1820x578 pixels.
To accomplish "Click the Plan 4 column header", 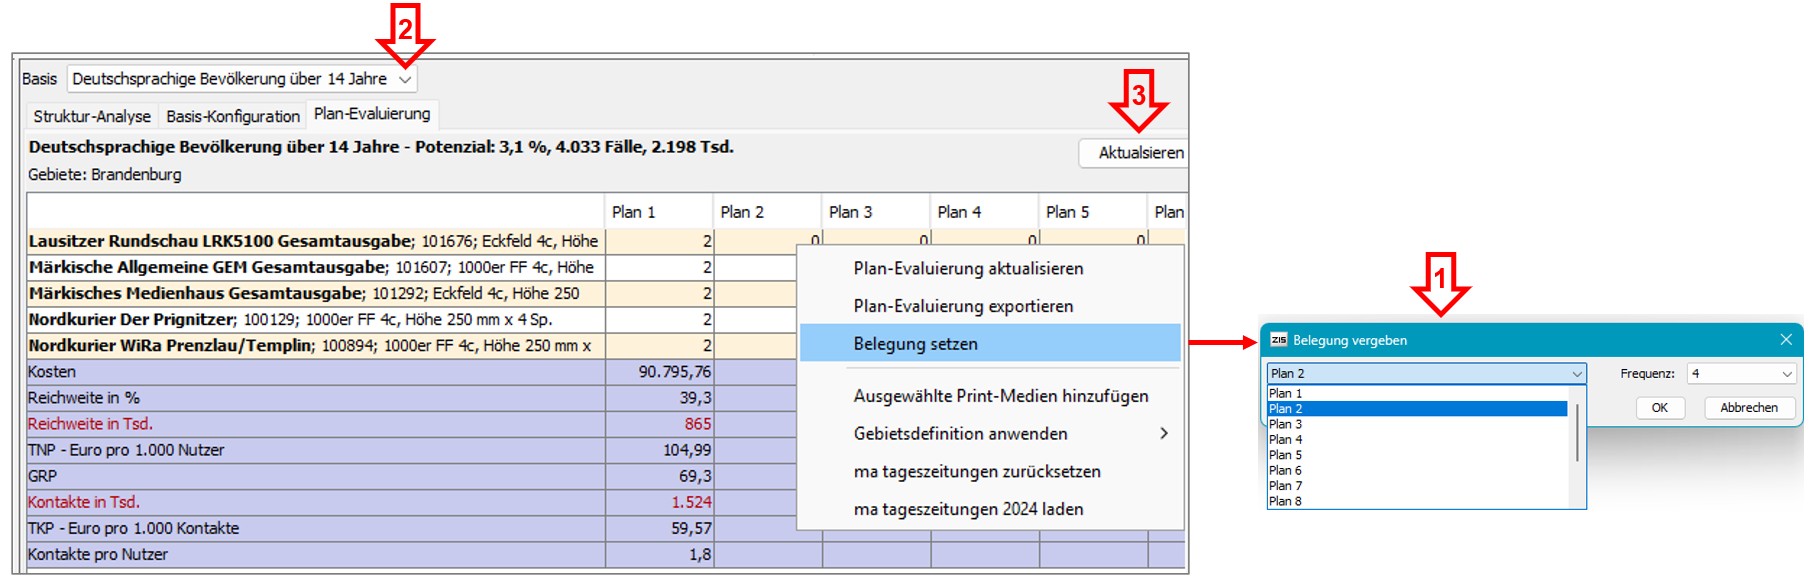I will [985, 212].
